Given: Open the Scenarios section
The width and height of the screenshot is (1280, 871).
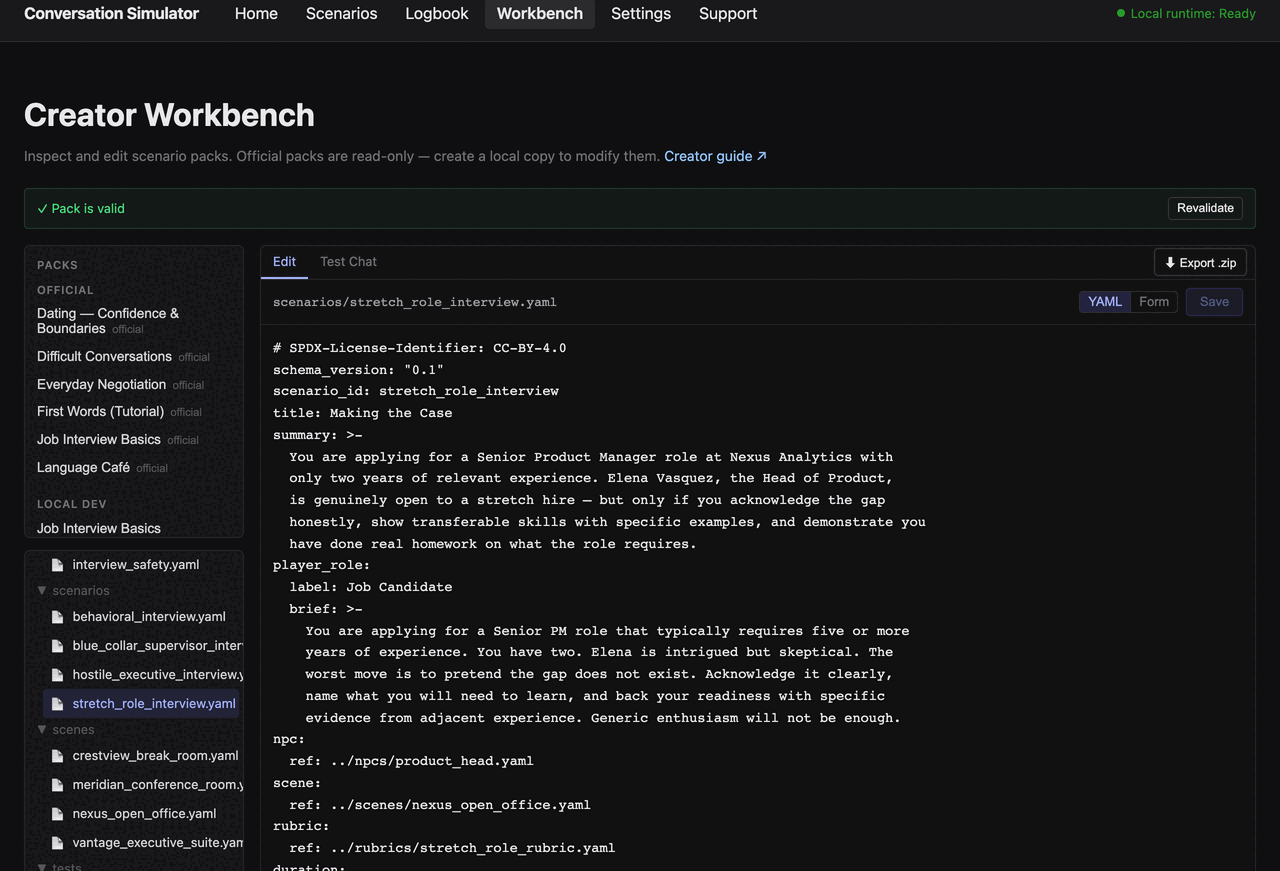Looking at the screenshot, I should pyautogui.click(x=342, y=14).
